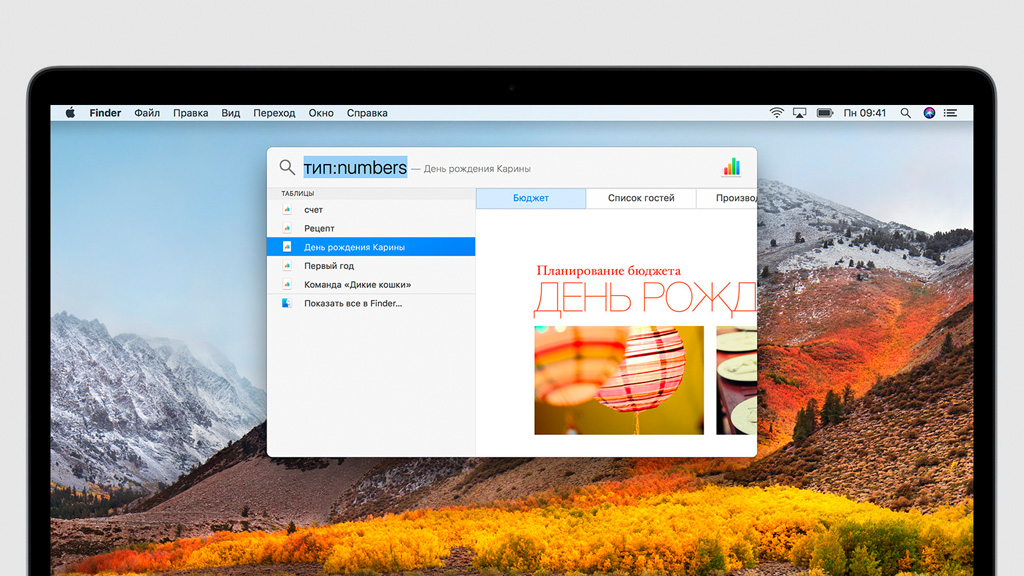This screenshot has width=1024, height=576.
Task: Open Notification Center from the menu bar
Action: click(x=951, y=113)
